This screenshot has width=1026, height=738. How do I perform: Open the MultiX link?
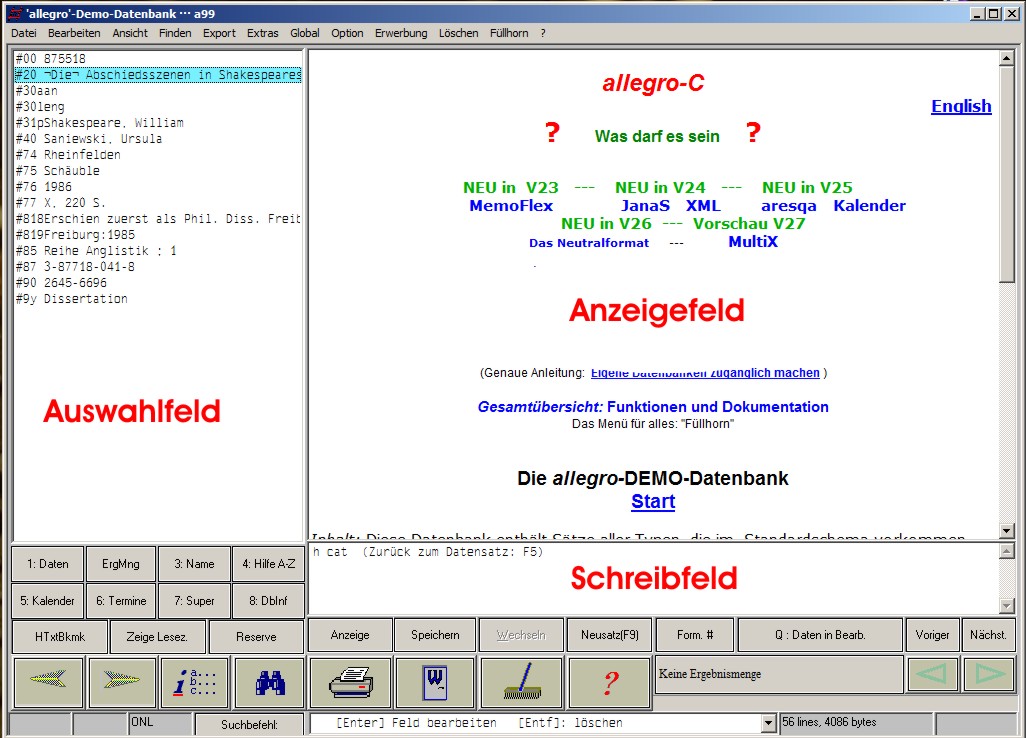tap(753, 241)
